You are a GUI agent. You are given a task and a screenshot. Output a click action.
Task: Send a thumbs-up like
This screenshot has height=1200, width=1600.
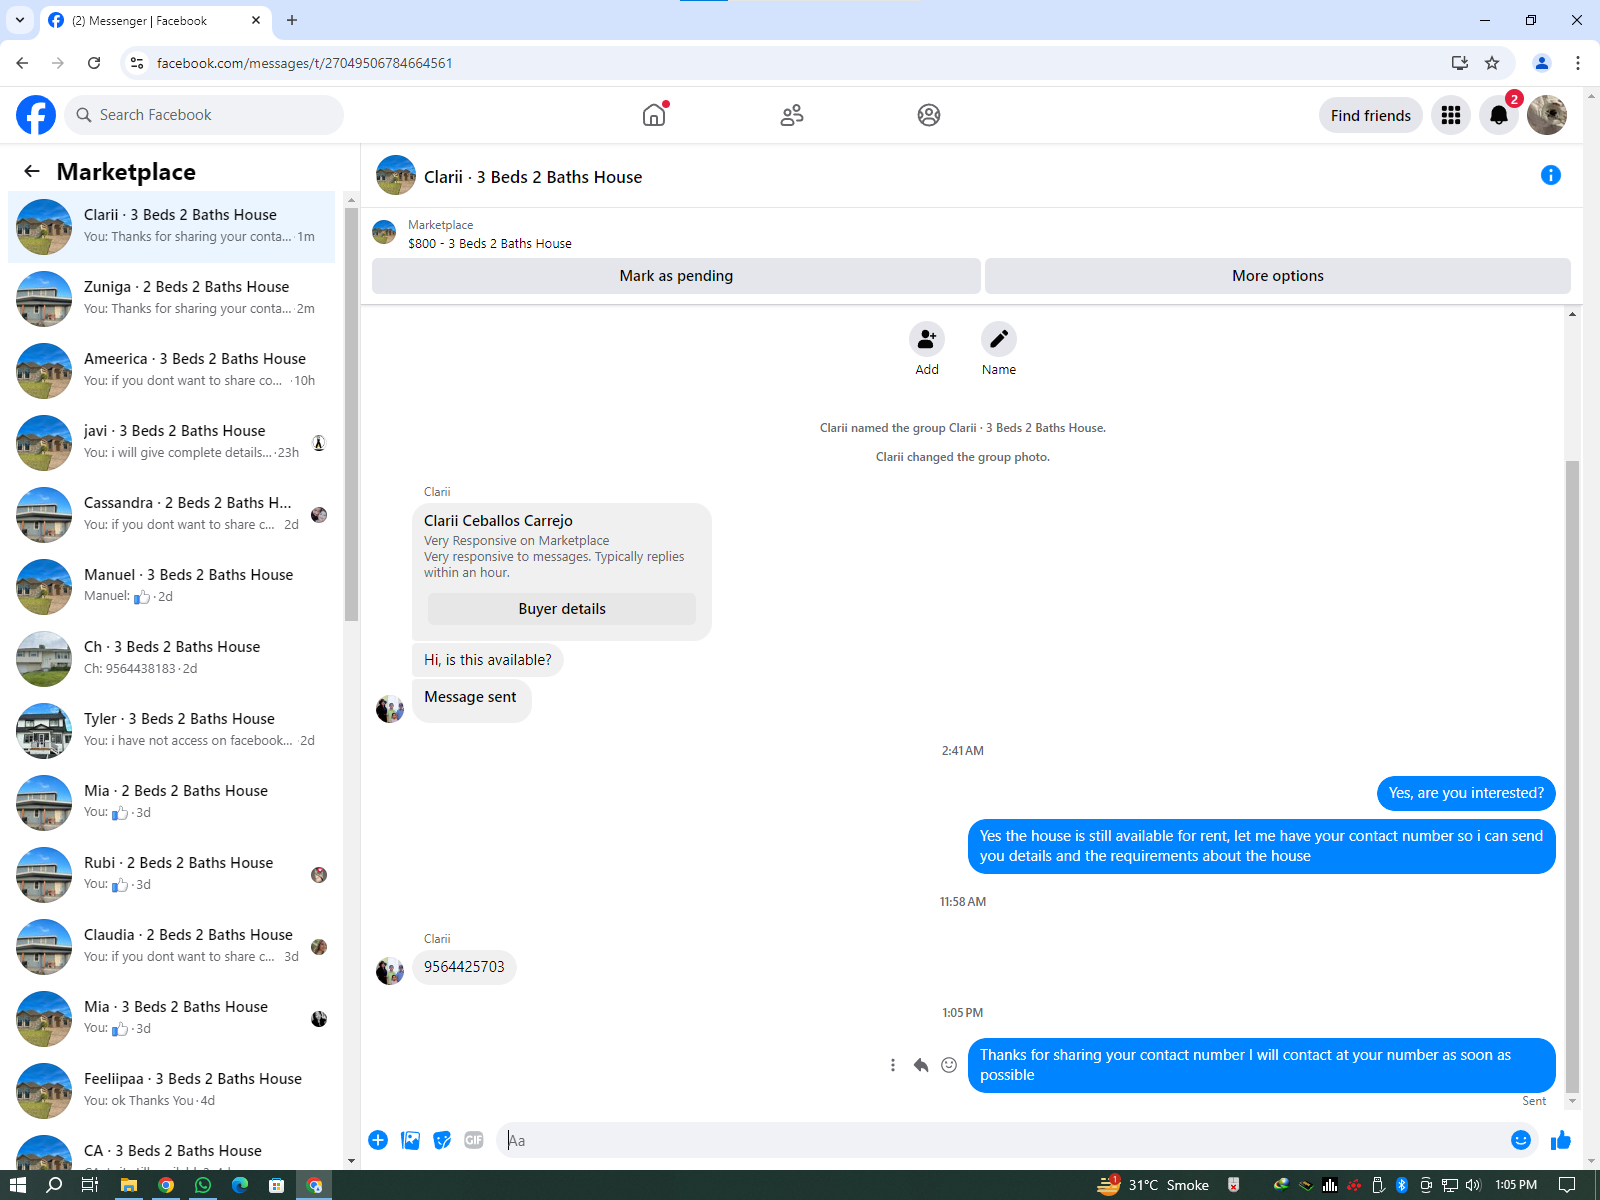(1560, 1140)
